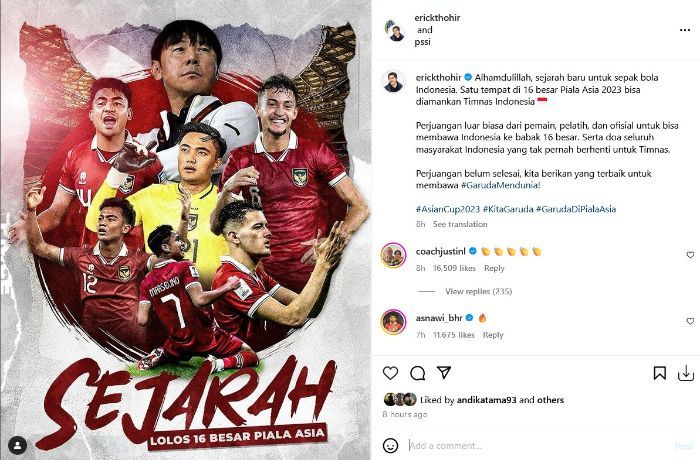Viewport: 700px width, 460px height.
Task: Like the post with the heart icon
Action: pyautogui.click(x=390, y=373)
